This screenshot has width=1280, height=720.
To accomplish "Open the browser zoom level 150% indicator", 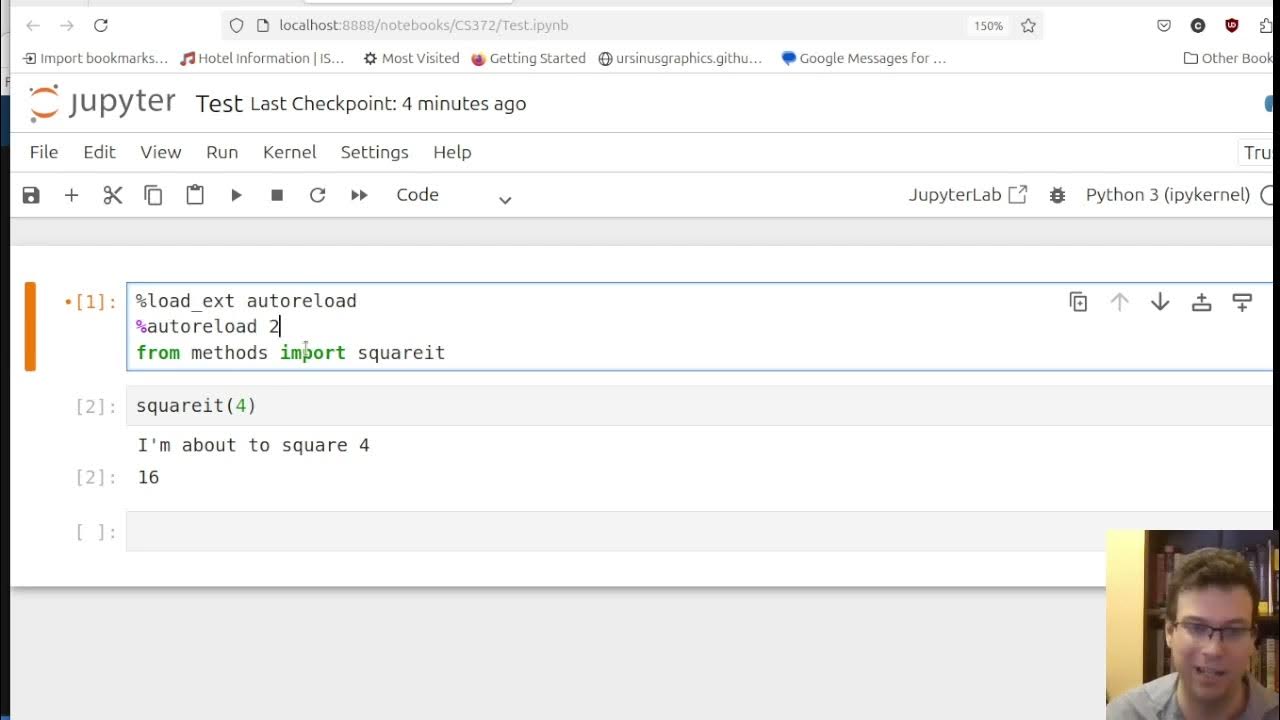I will [988, 25].
